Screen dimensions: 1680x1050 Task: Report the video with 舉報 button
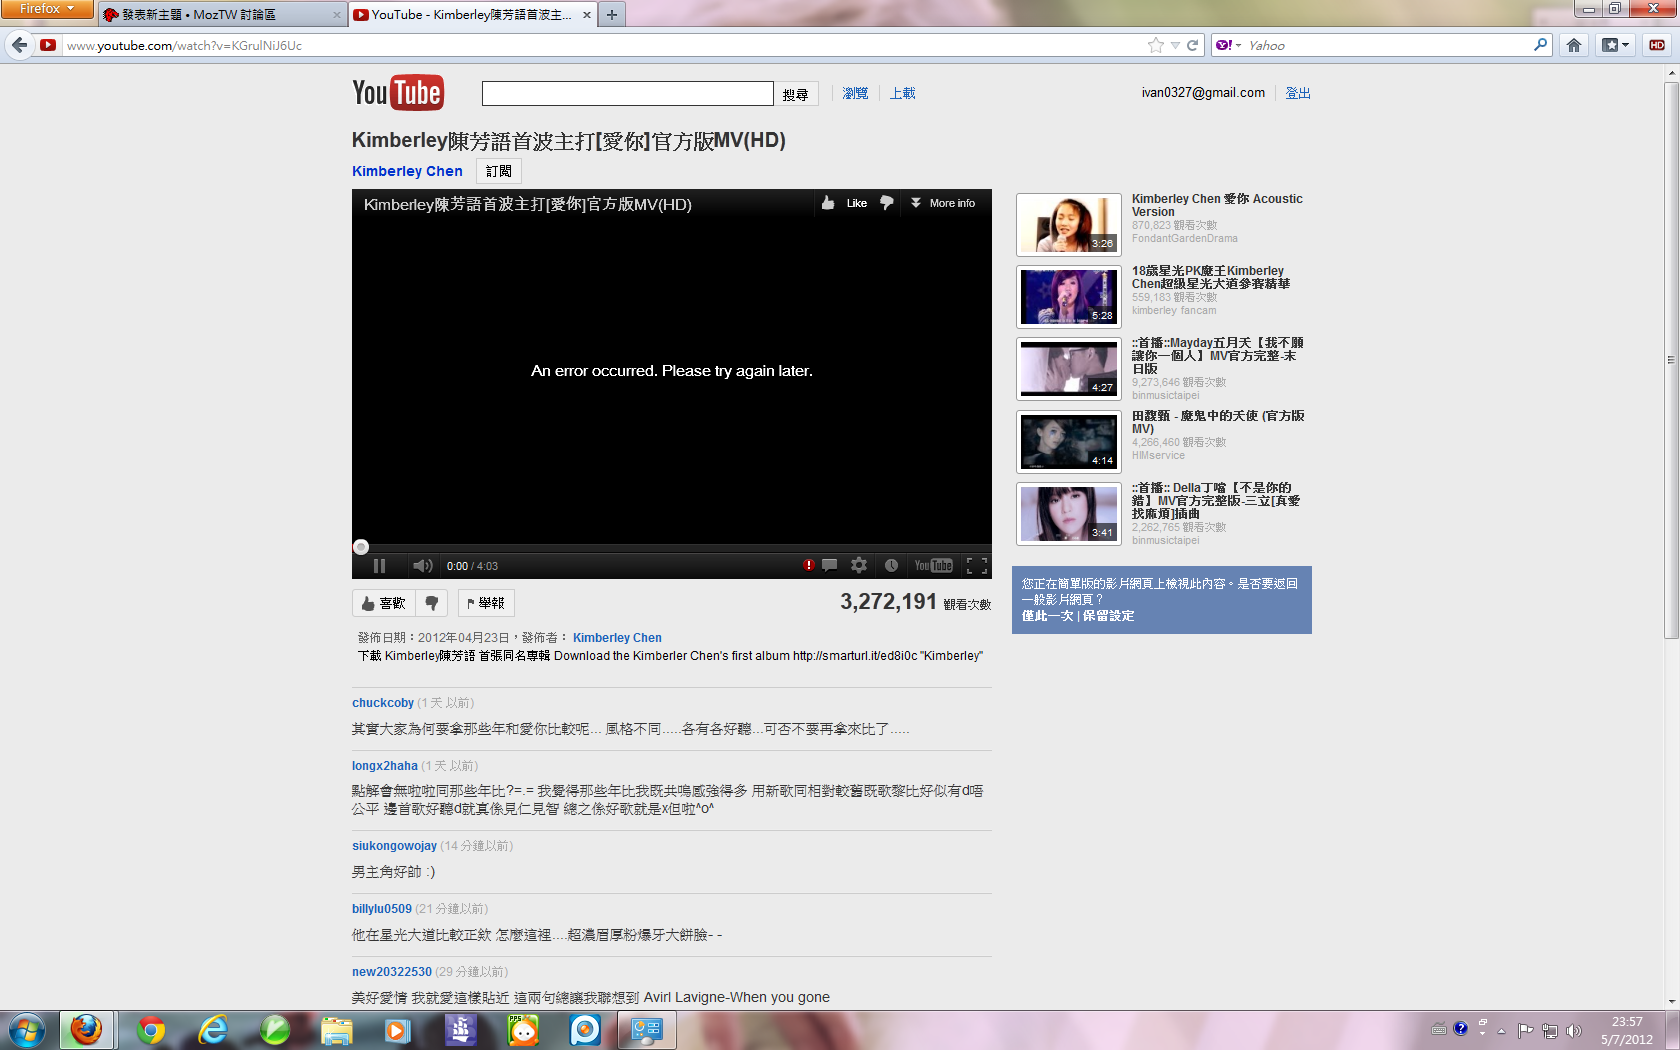(486, 603)
